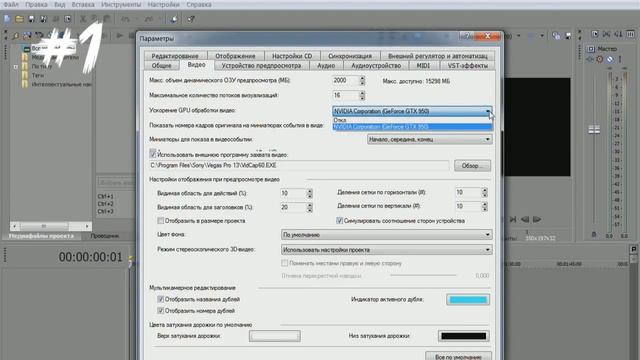
Task: Click the What's This help icon
Action: (x=191, y=19)
